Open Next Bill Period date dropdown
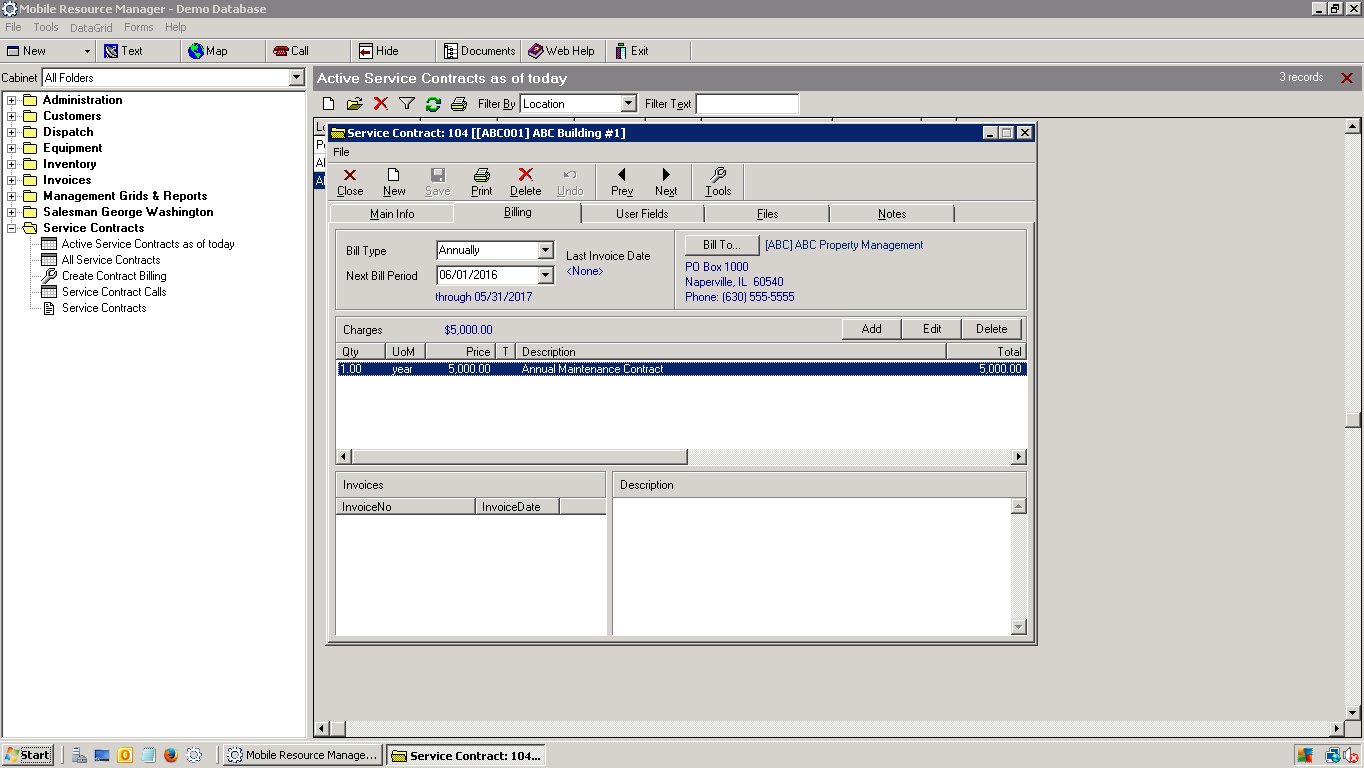The height and width of the screenshot is (768, 1364). click(545, 275)
